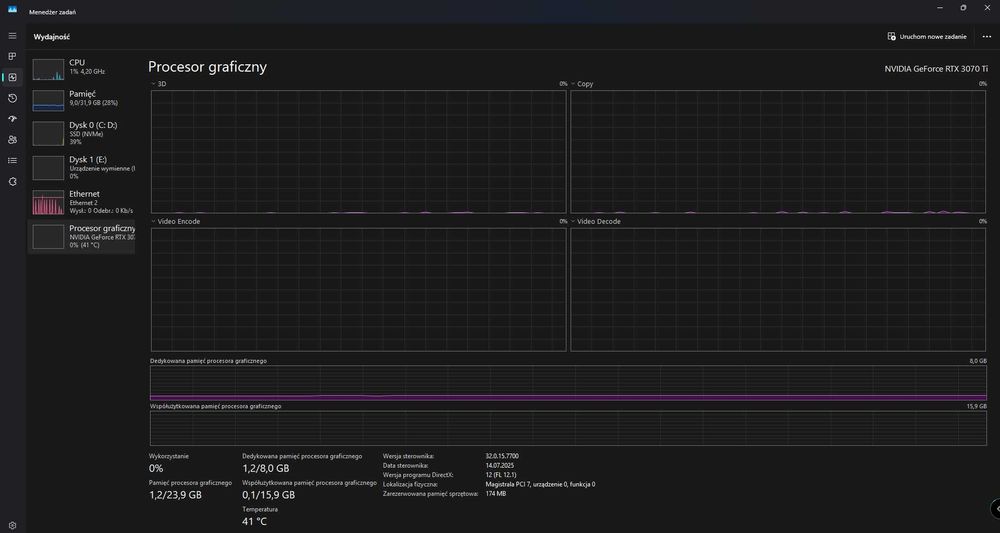1000x533 pixels.
Task: Open Users page icon
Action: [x=12, y=140]
